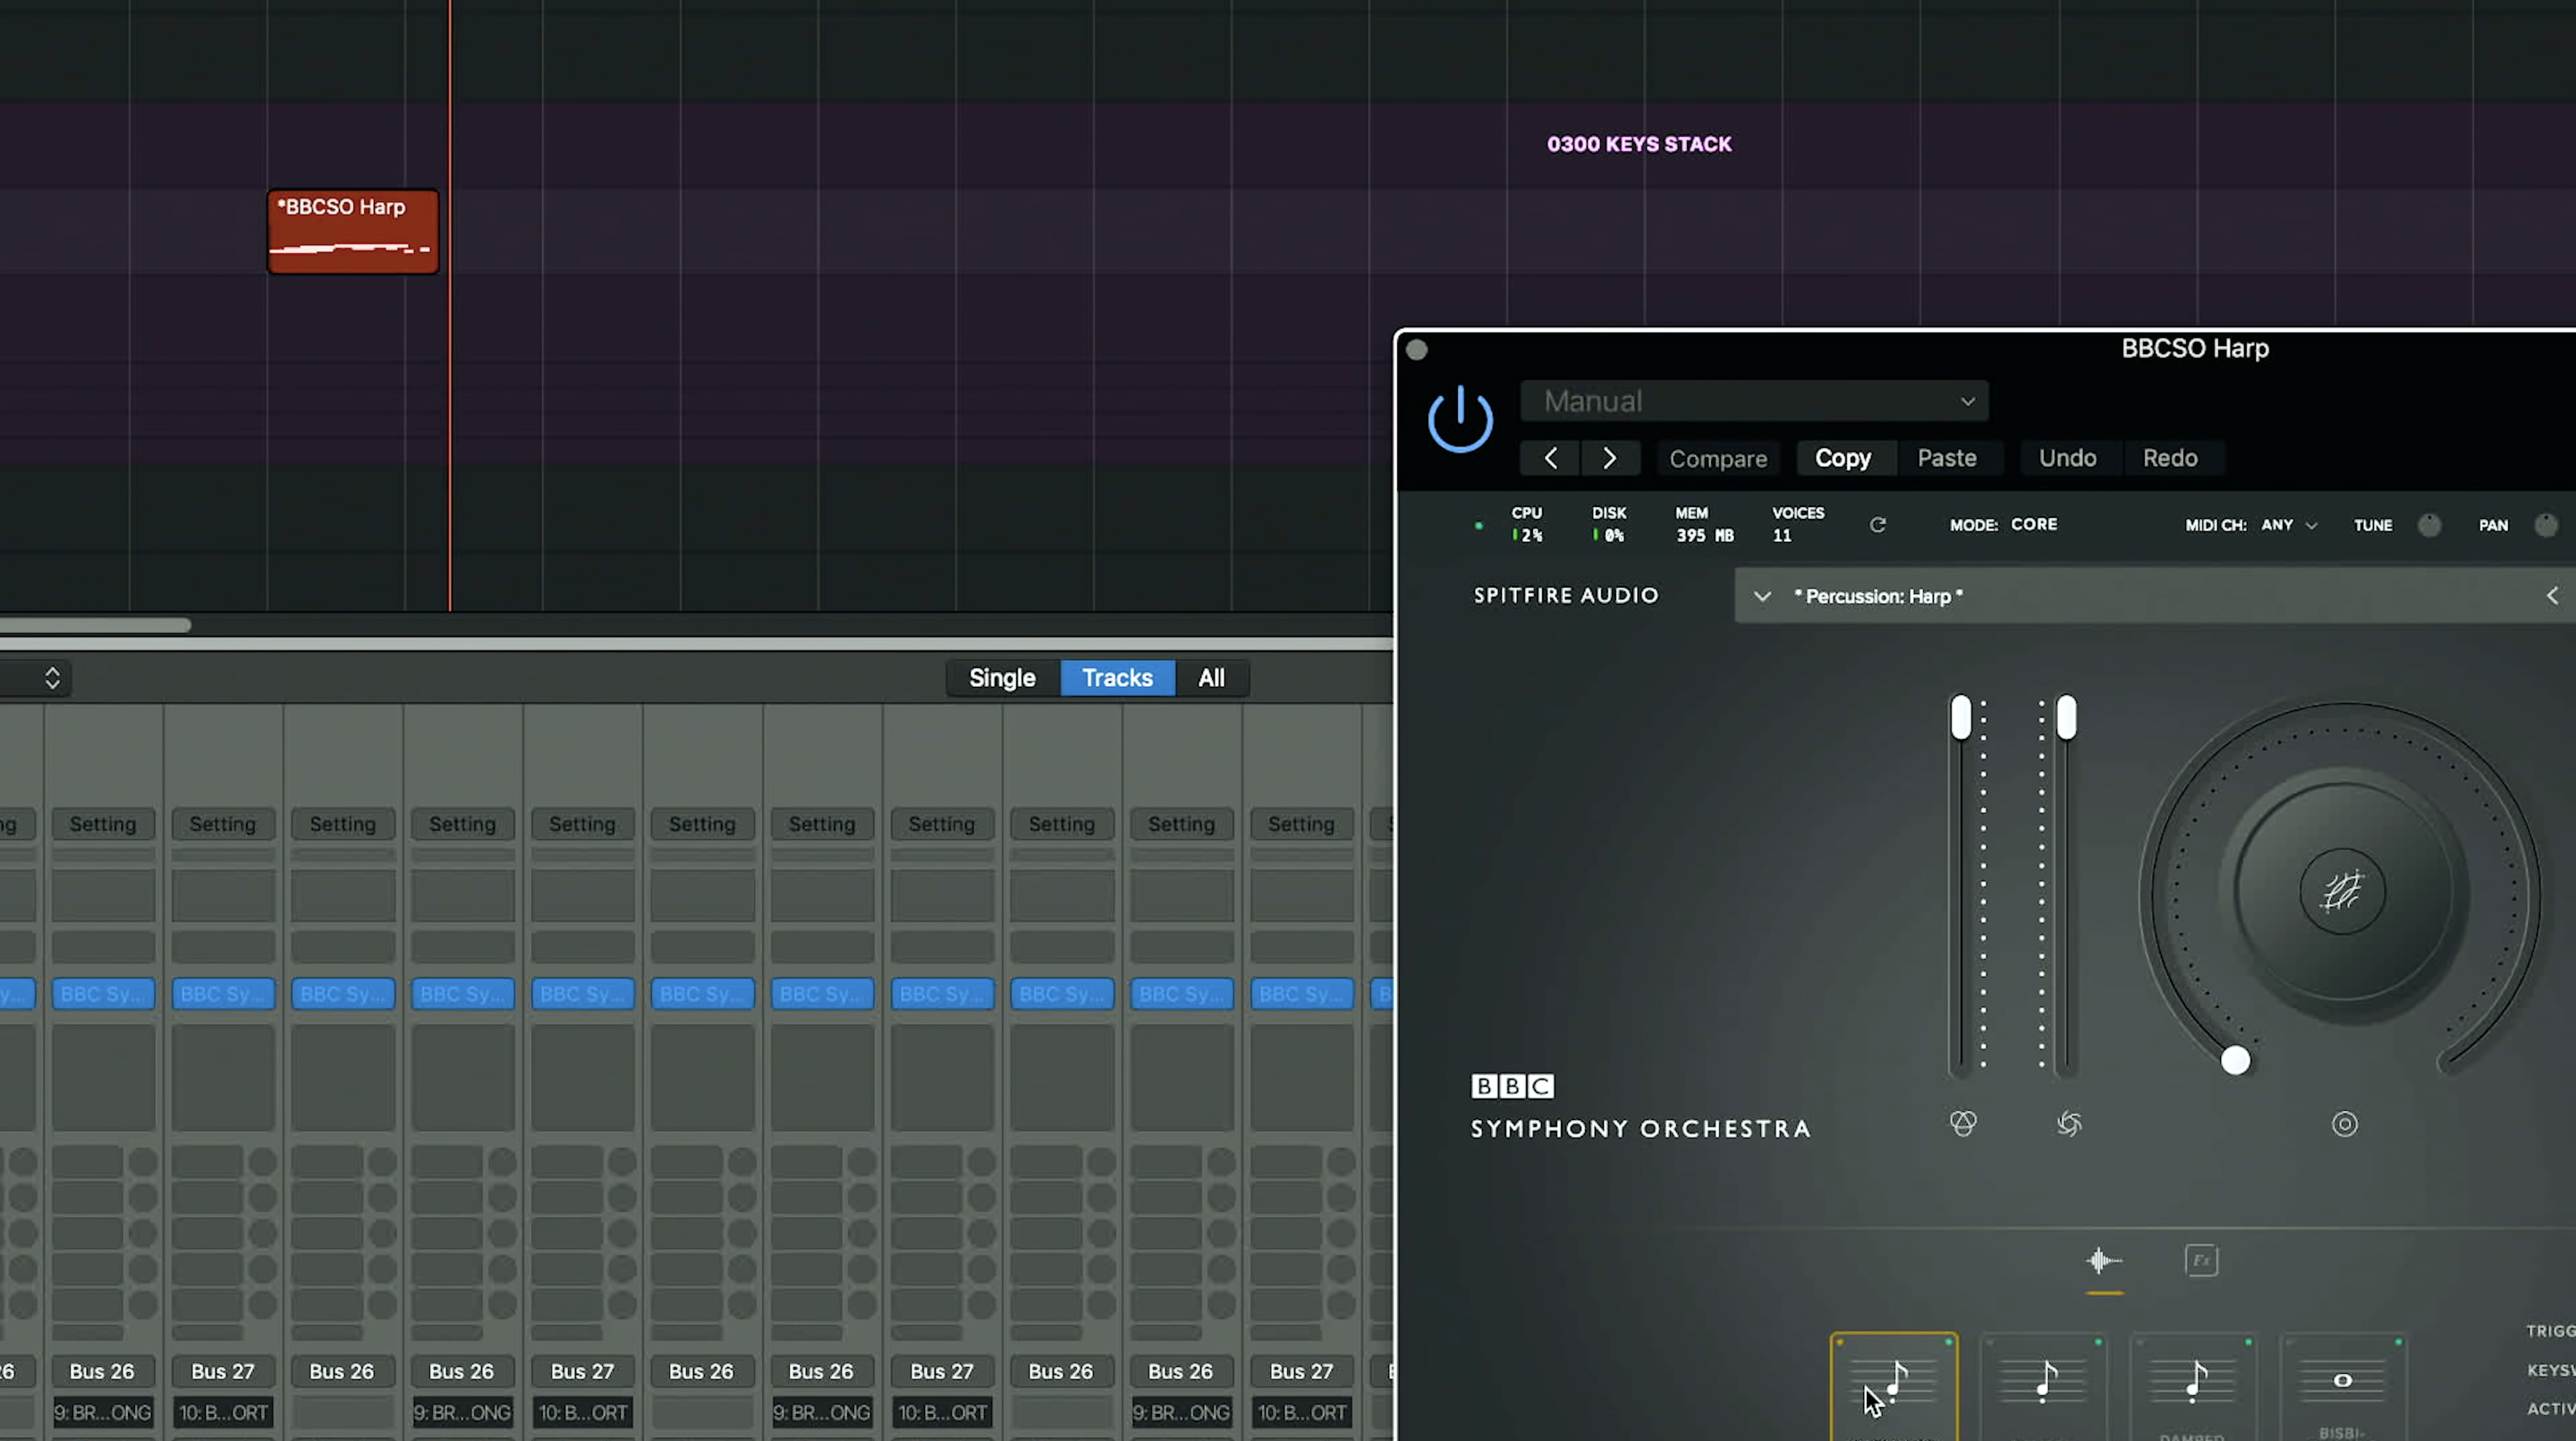Open the Fx panel icon
2576x1441 pixels.
coord(2201,1260)
